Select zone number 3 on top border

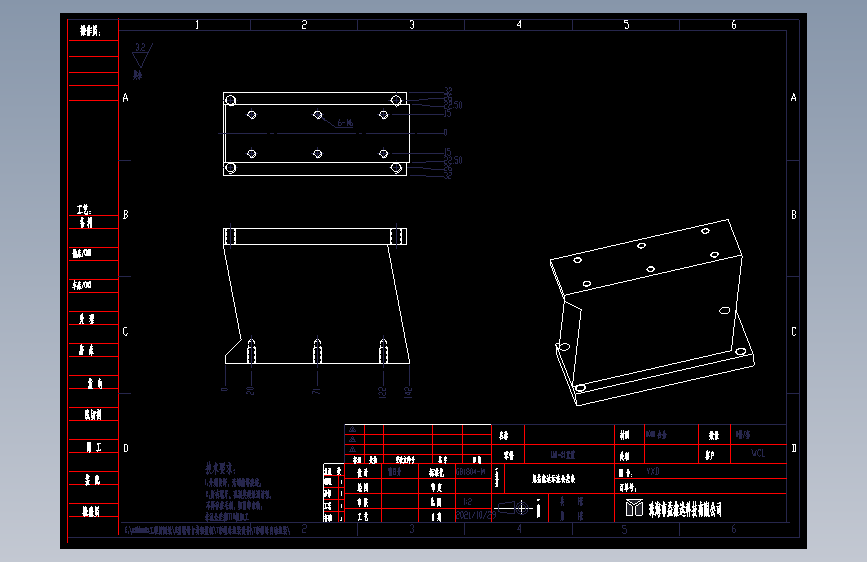point(412,25)
